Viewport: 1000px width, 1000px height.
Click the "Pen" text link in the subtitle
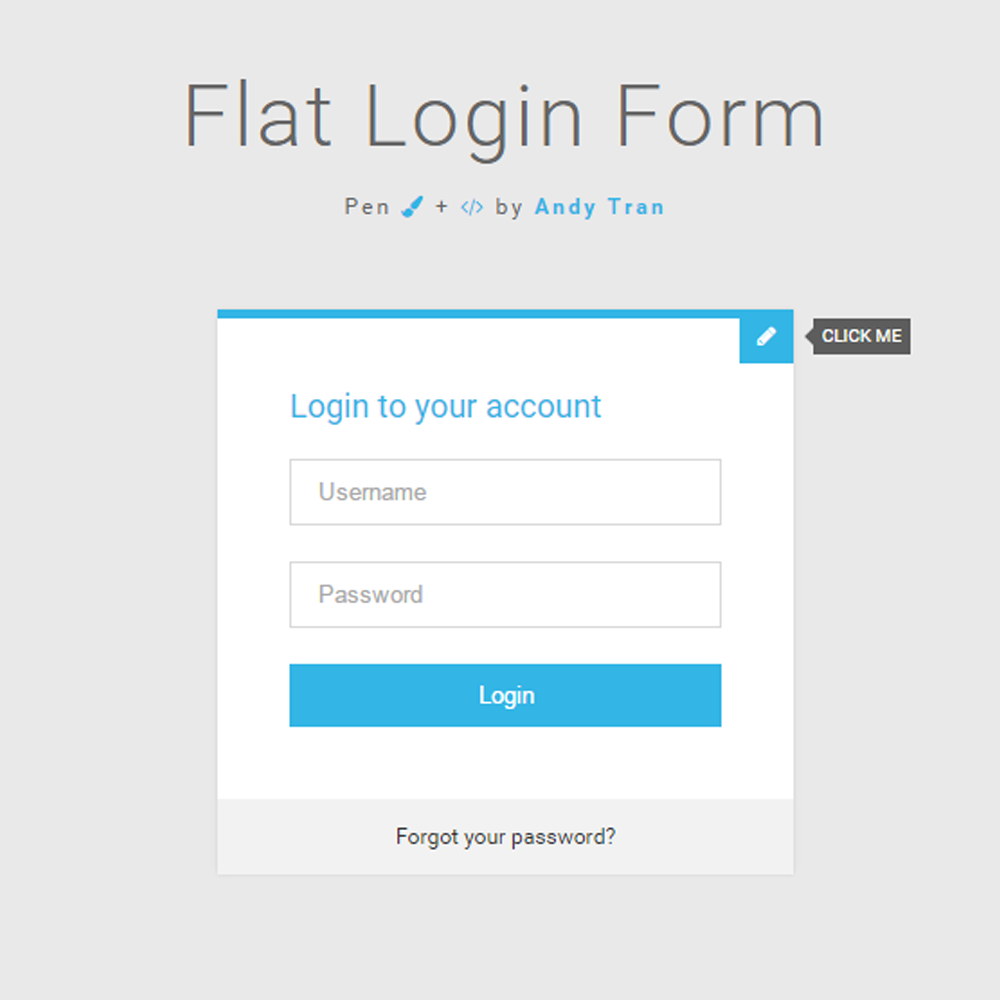366,207
